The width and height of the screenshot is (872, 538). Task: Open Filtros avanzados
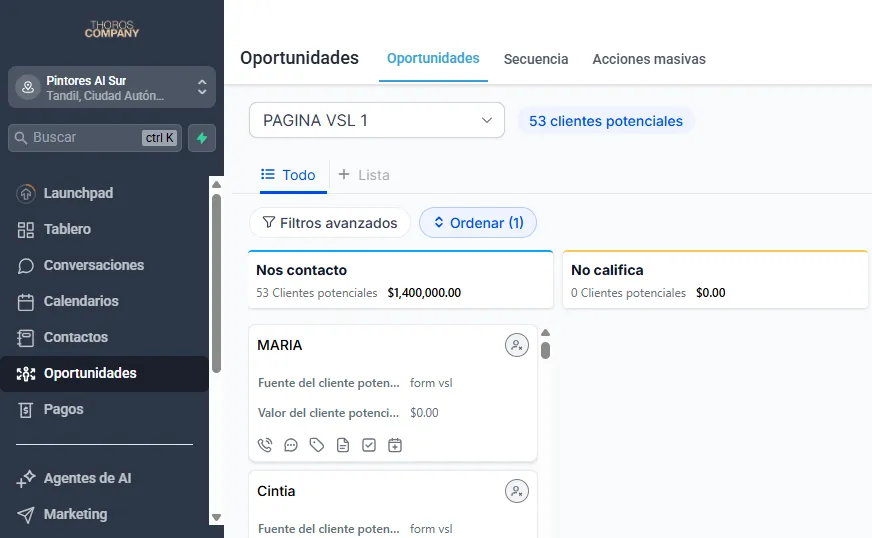point(330,223)
